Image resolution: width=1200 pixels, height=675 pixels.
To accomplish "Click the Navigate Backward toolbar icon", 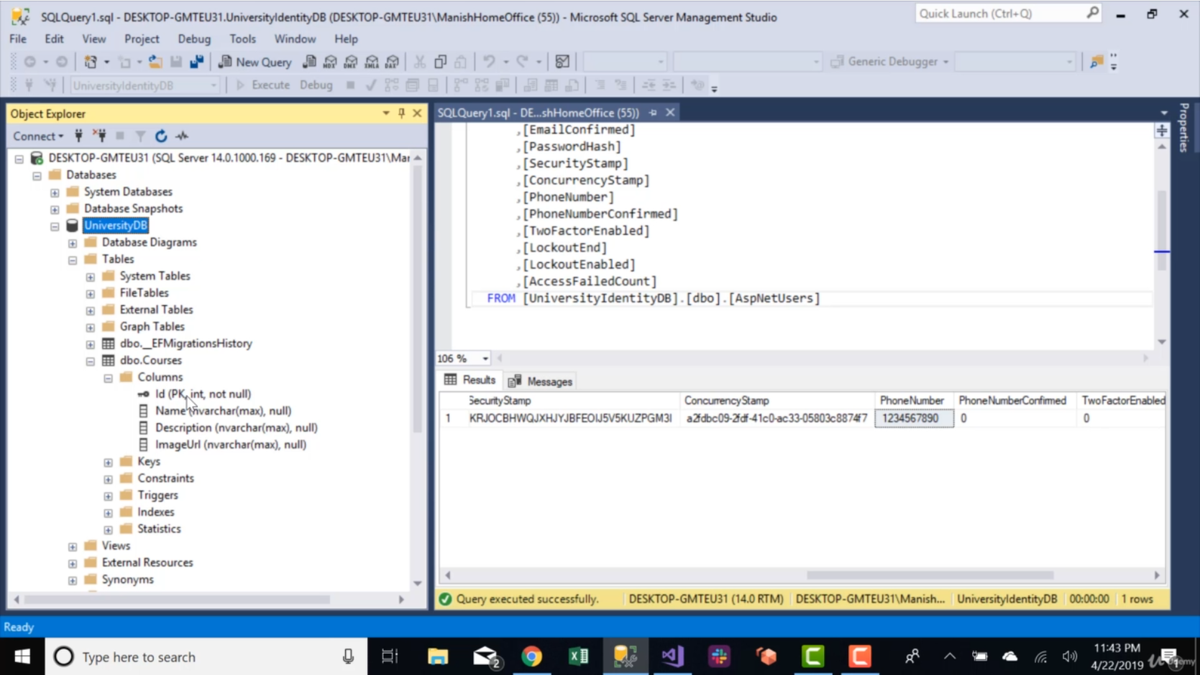I will 30,62.
